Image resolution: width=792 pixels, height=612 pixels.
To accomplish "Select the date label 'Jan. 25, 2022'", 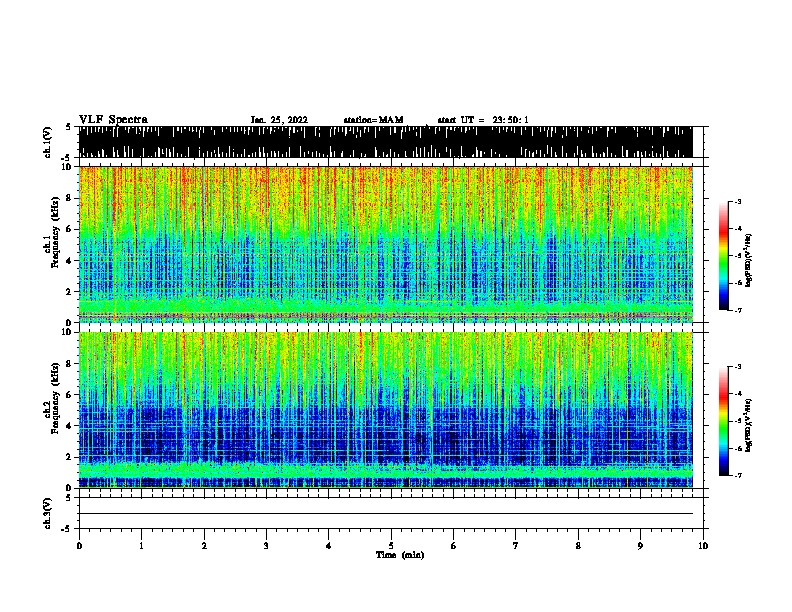I will 279,120.
